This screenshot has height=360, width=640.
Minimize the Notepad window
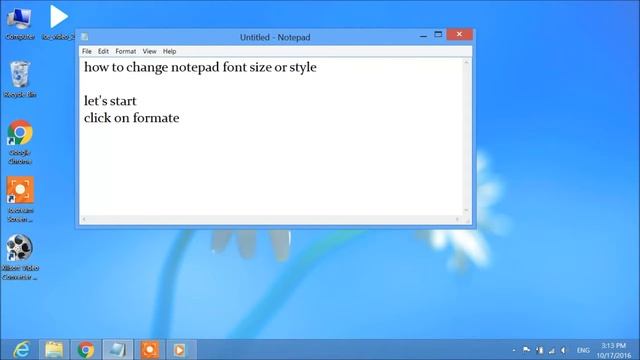[x=423, y=36]
